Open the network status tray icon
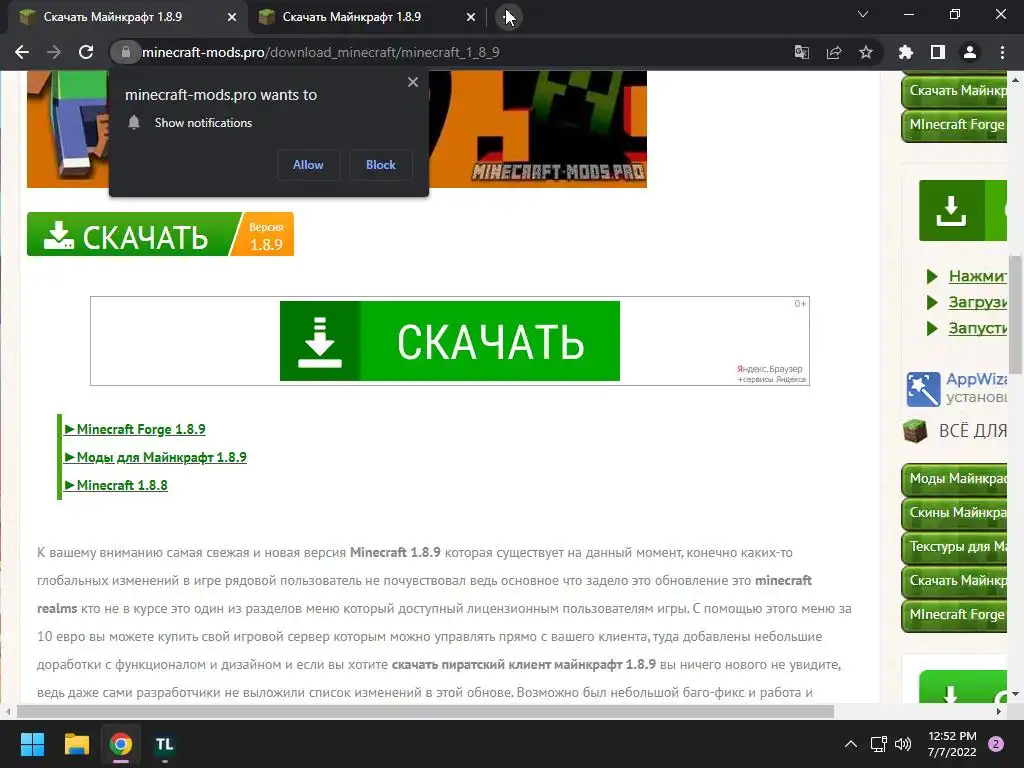This screenshot has width=1024, height=768. coord(878,744)
